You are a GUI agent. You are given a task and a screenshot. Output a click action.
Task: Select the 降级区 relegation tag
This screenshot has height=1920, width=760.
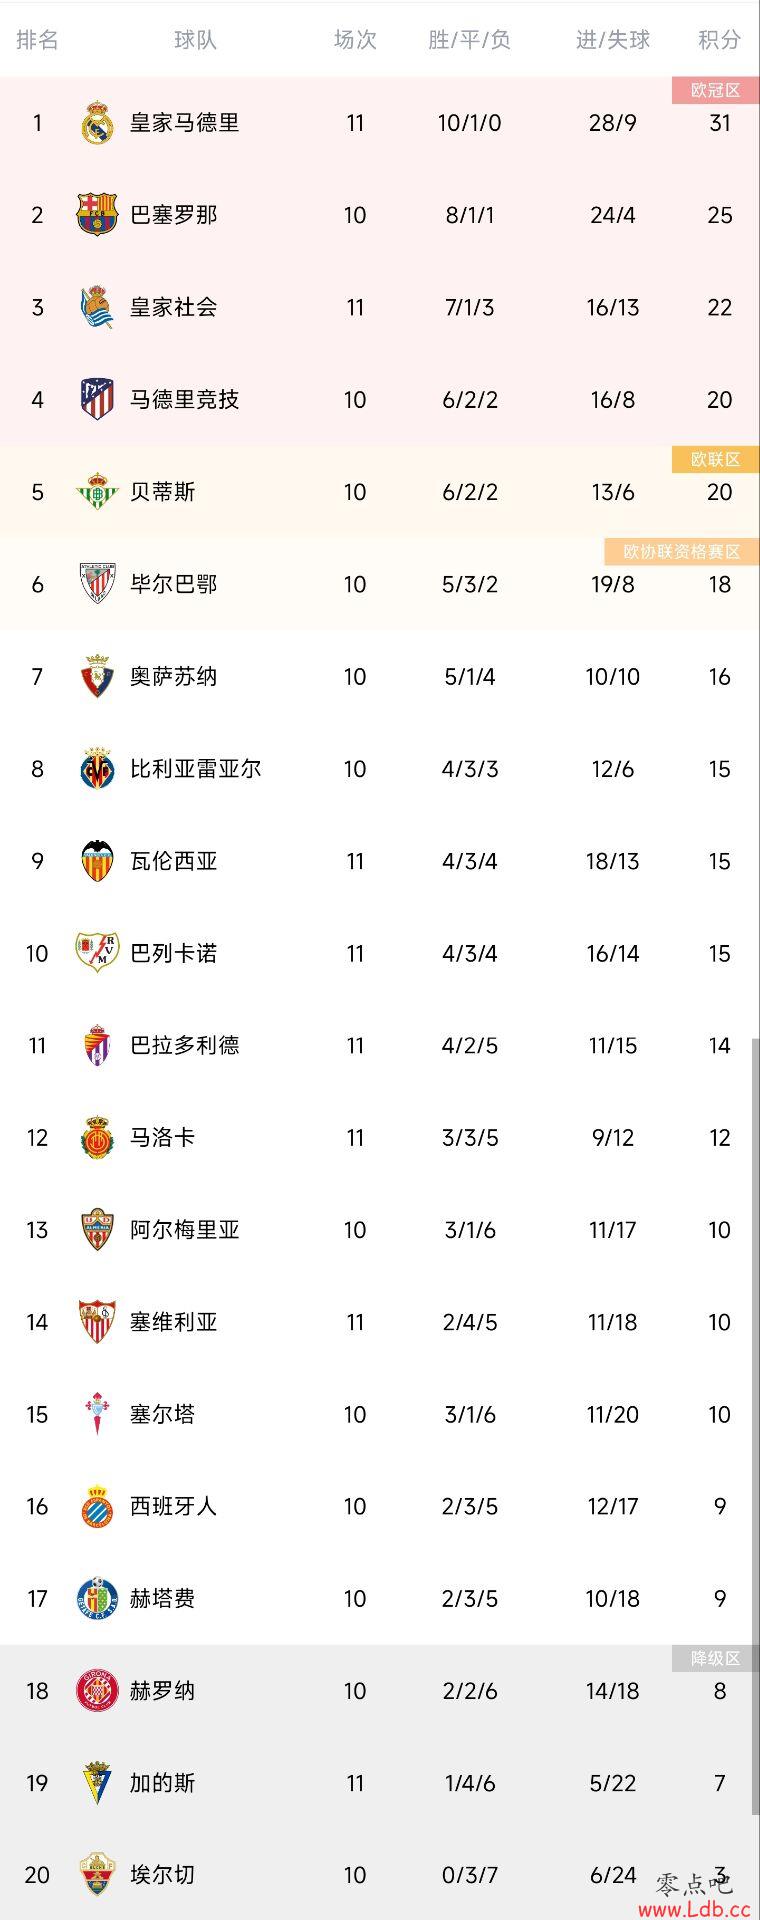715,1658
